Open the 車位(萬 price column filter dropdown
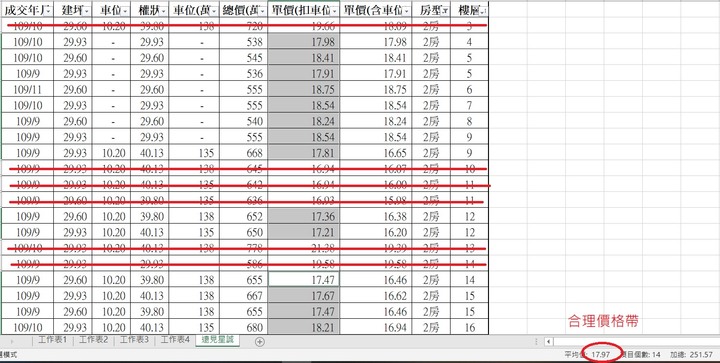The height and width of the screenshot is (363, 720). pos(214,11)
